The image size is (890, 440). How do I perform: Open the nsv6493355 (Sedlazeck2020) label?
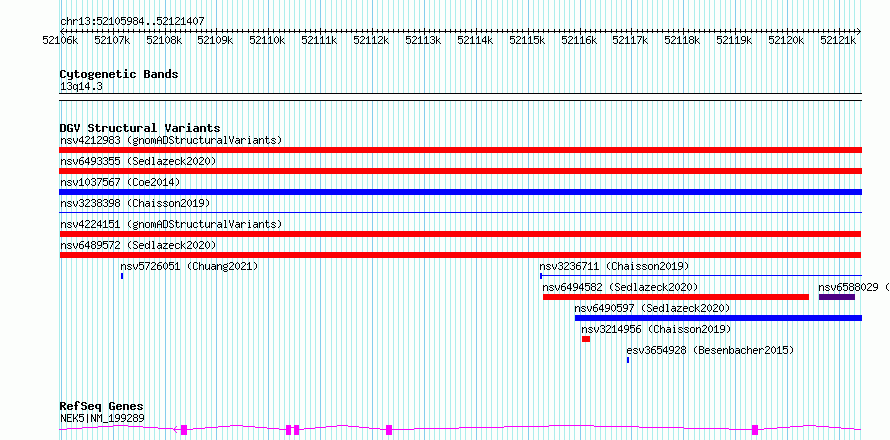click(x=138, y=161)
